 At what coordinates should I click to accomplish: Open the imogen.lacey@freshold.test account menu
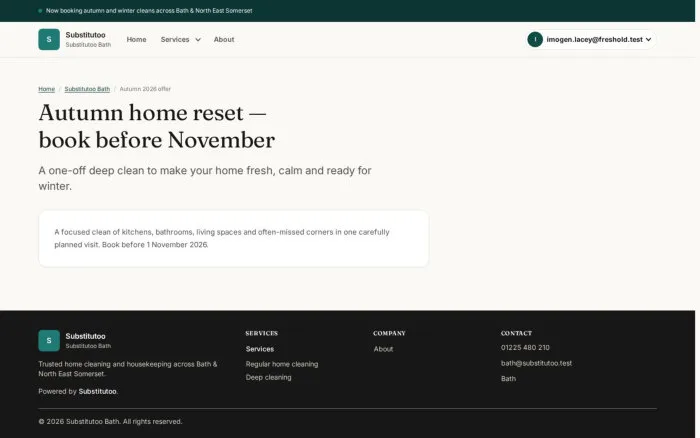tap(591, 39)
